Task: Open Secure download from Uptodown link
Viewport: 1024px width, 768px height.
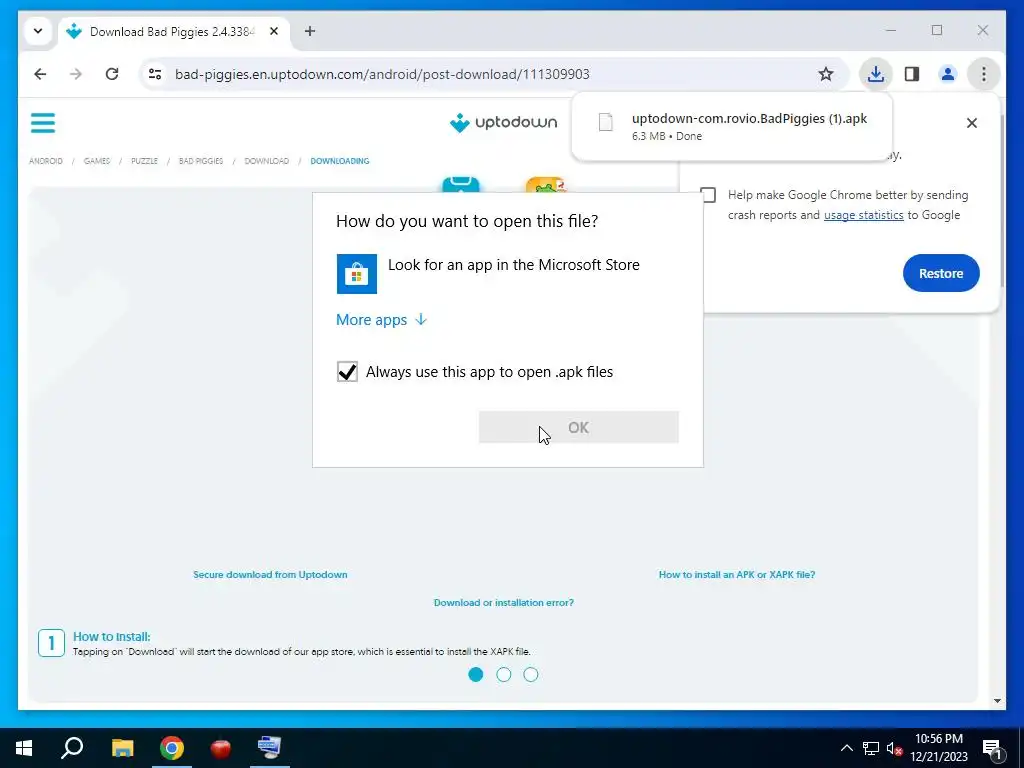Action: [270, 575]
